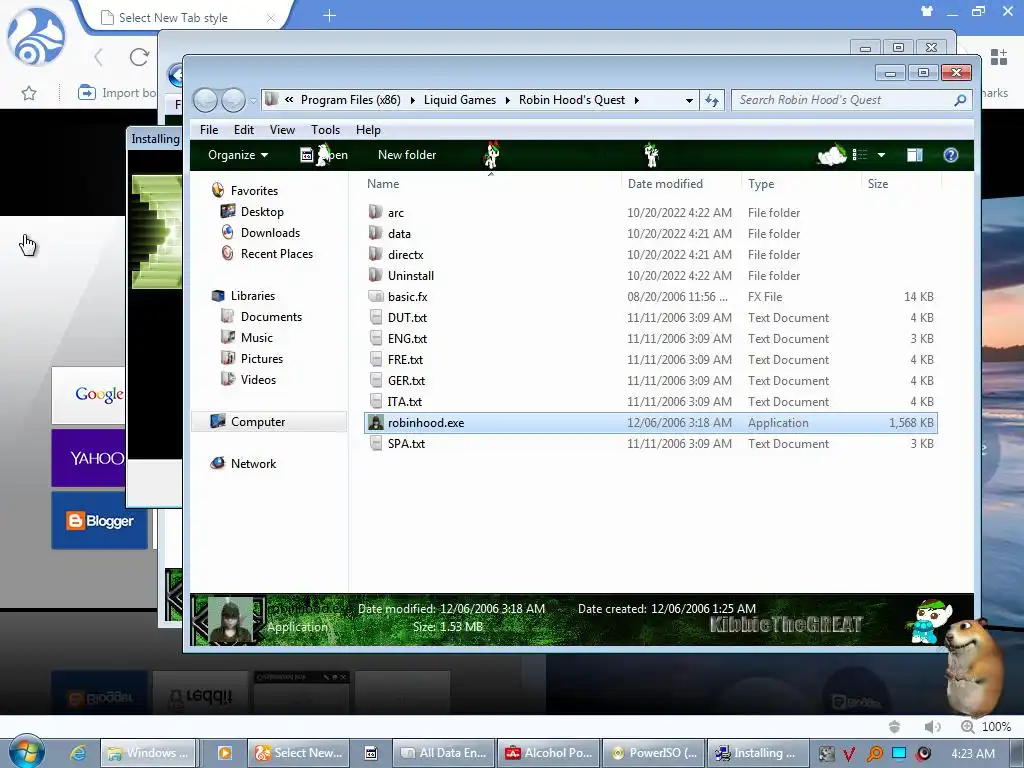Open a new browser tab with plus
This screenshot has width=1024, height=768.
(x=329, y=16)
